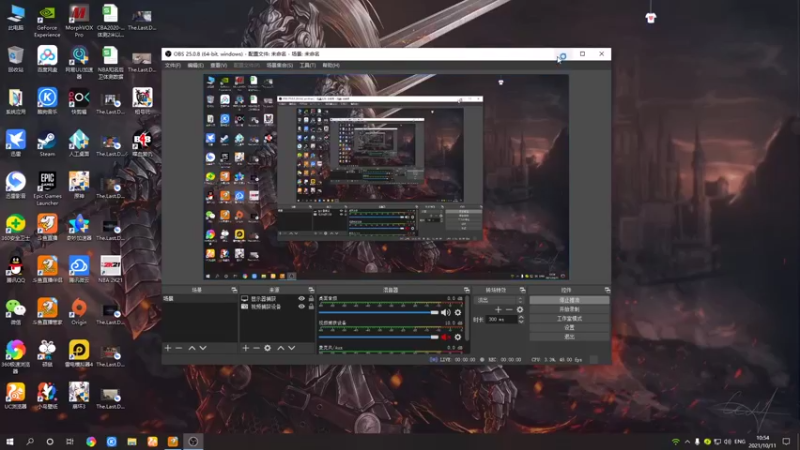Click the Video Capture Device volume slider handle
Viewport: 800px width, 450px height.
434,337
